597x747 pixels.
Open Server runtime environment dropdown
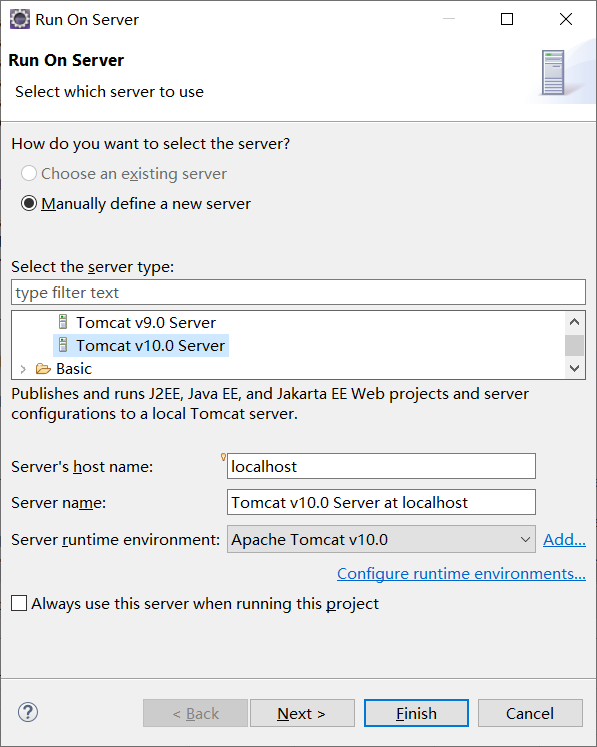381,539
